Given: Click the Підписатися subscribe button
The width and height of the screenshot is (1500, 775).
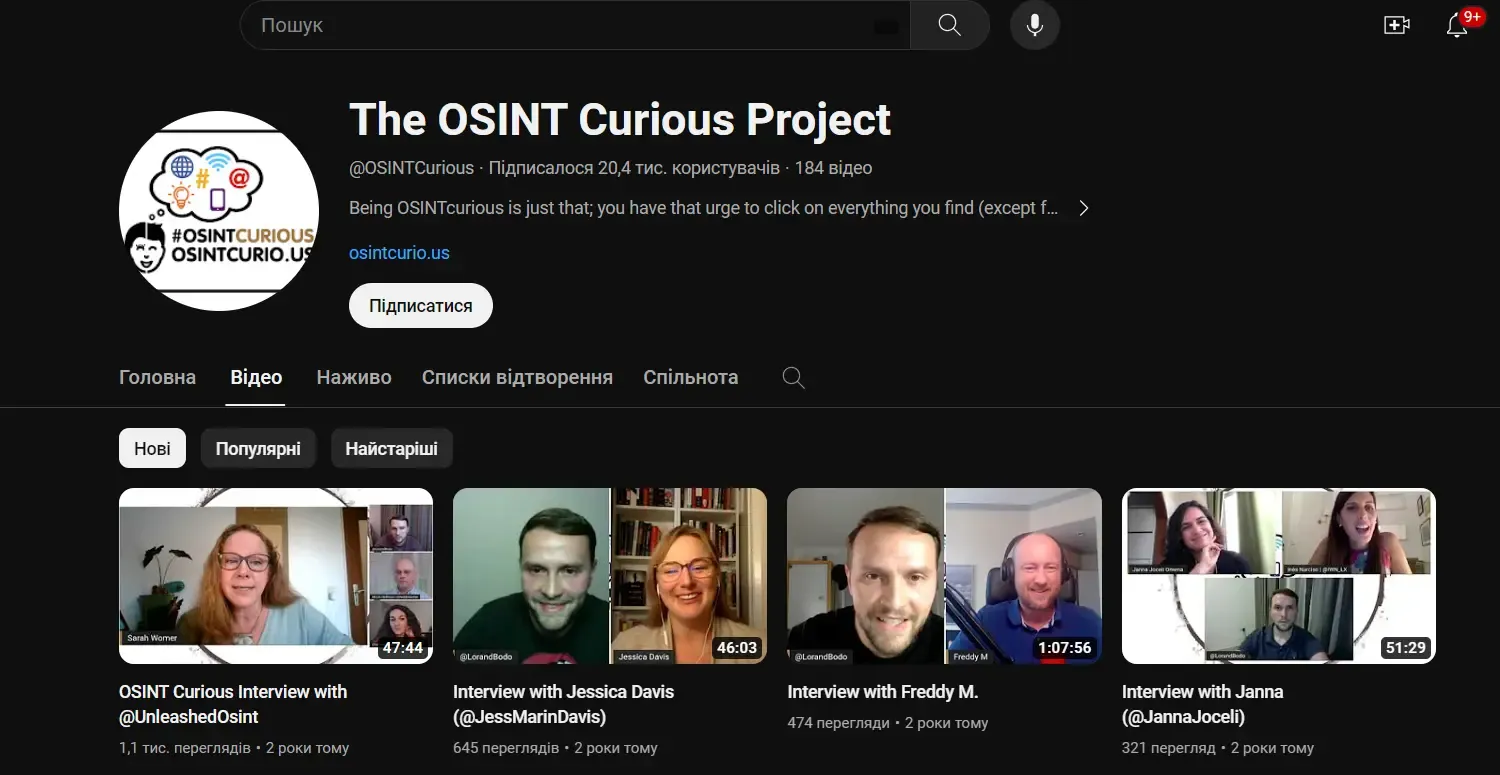Looking at the screenshot, I should [x=421, y=306].
